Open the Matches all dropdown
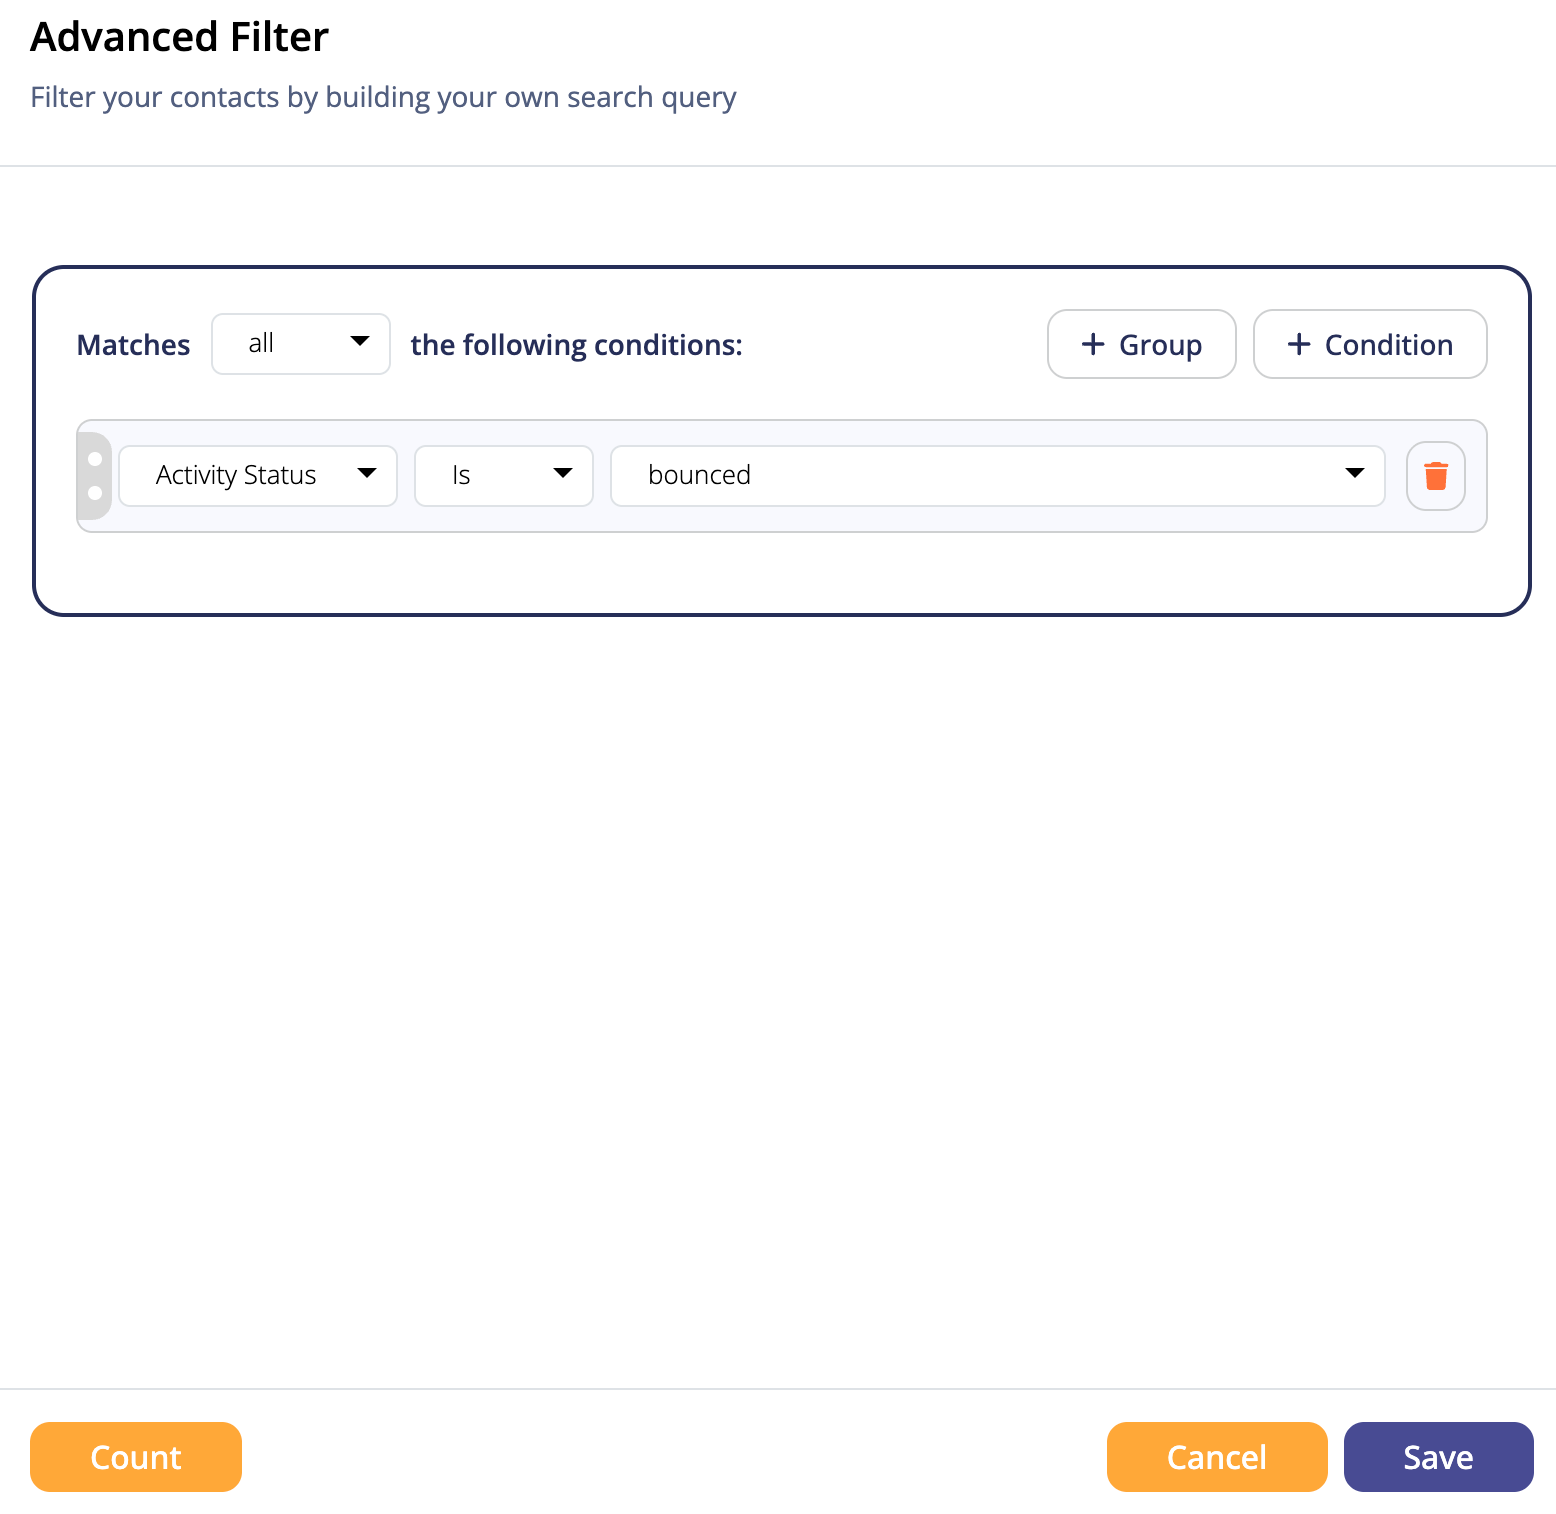This screenshot has height=1514, width=1556. pos(301,344)
